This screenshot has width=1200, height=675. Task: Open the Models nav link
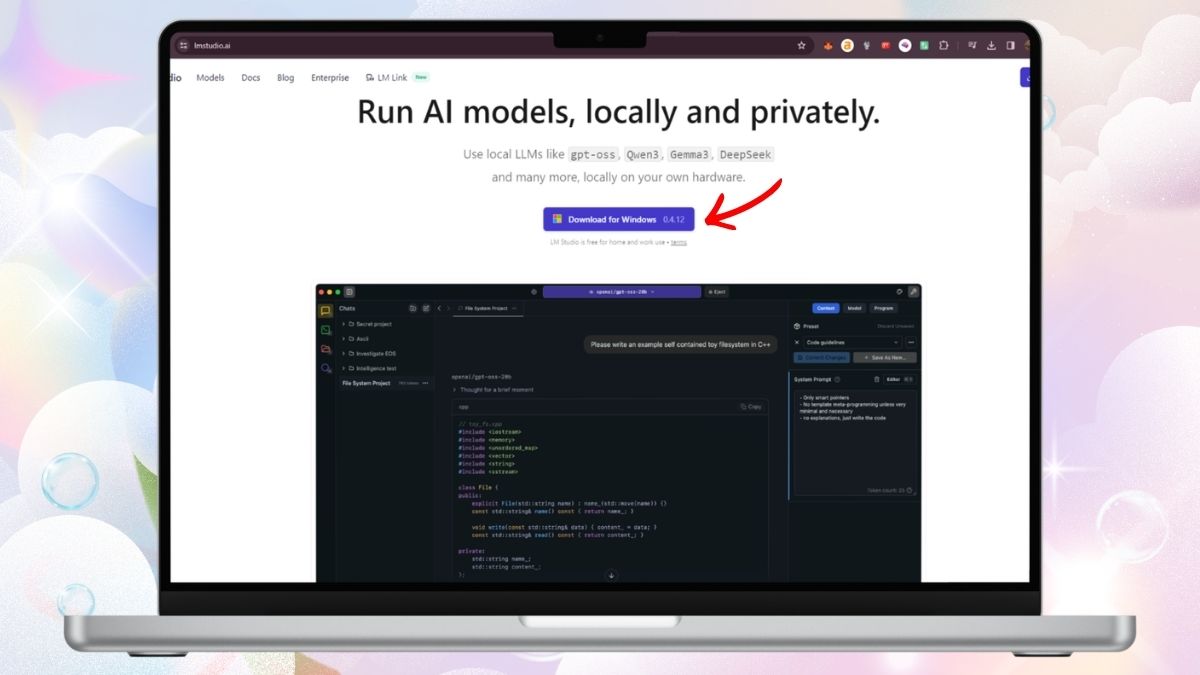point(210,78)
